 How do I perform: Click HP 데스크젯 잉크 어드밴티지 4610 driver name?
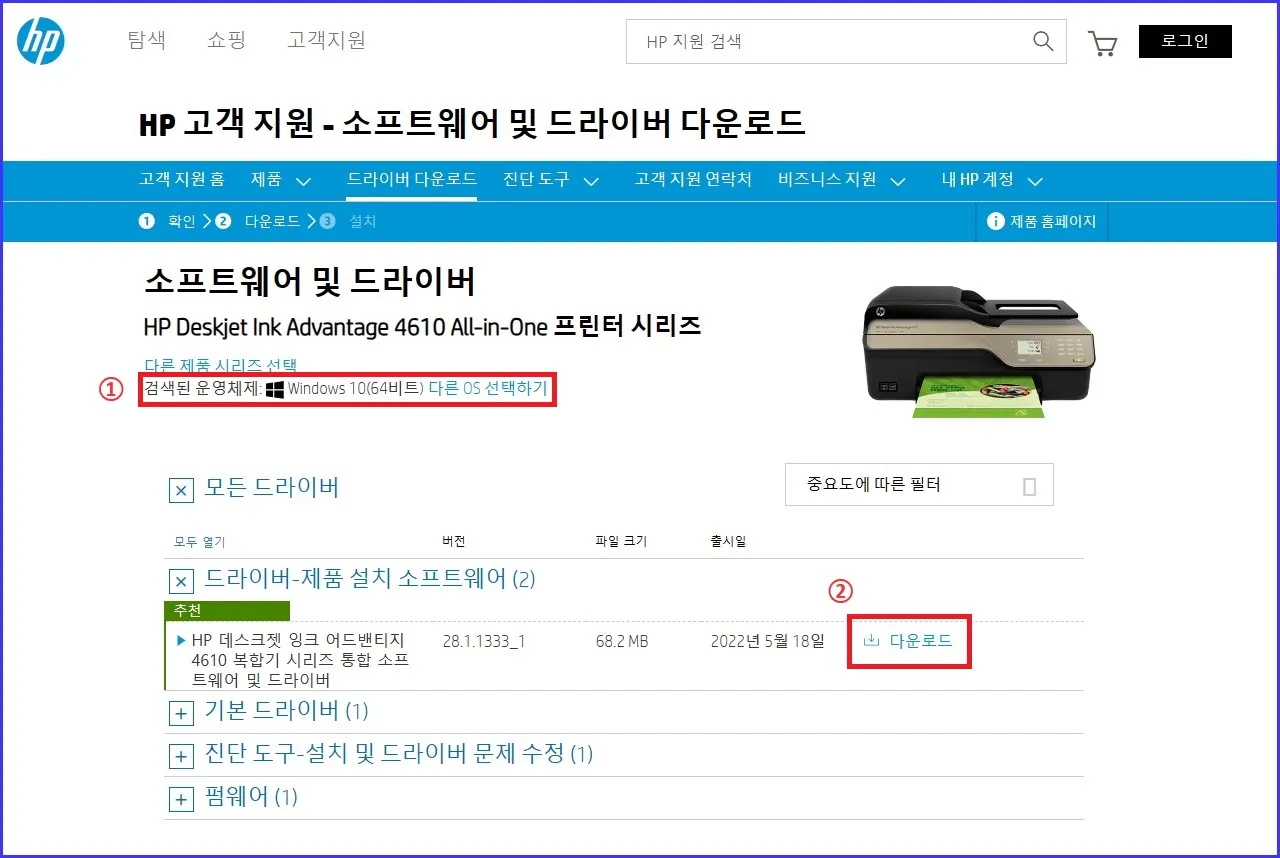(300, 660)
